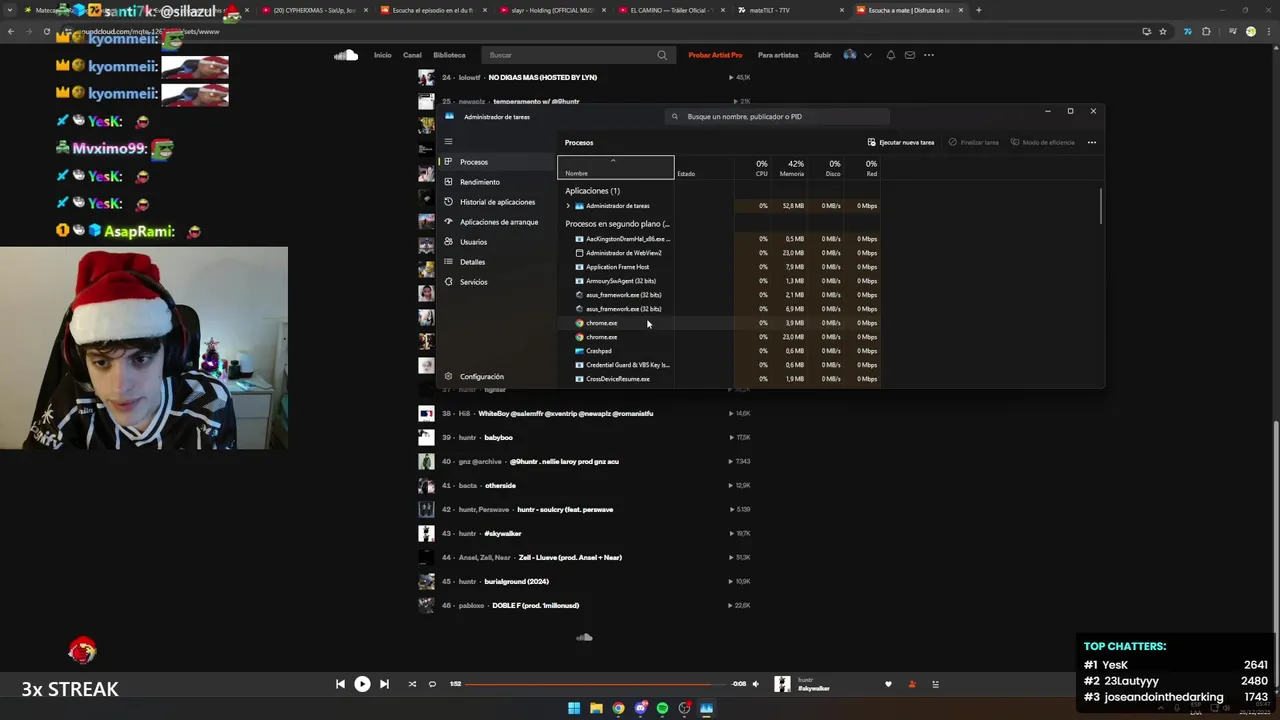This screenshot has height=720, width=1280.
Task: Click the SoundCloud play button
Action: (x=362, y=684)
